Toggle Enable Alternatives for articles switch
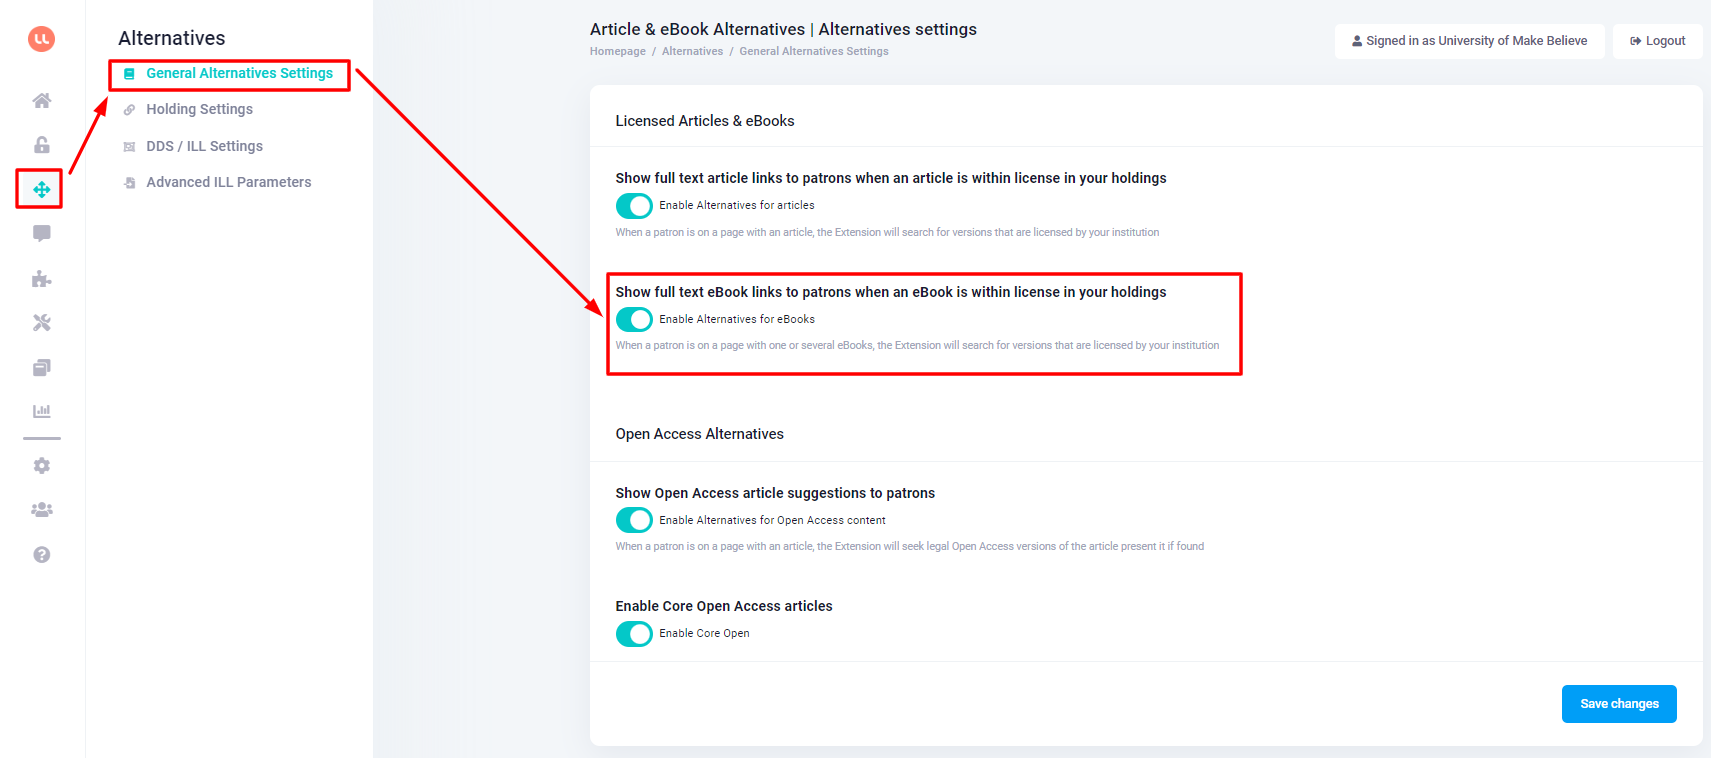The height and width of the screenshot is (758, 1711). point(634,206)
